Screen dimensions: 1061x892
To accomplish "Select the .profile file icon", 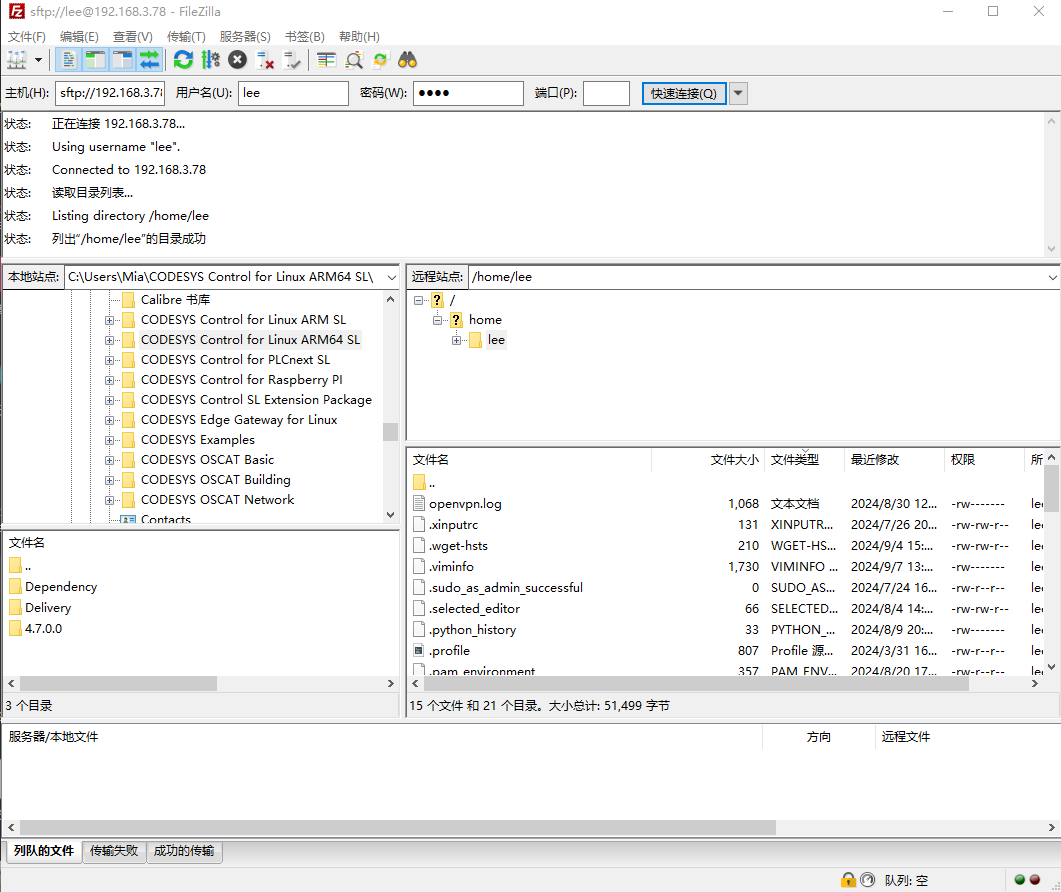I will [419, 650].
